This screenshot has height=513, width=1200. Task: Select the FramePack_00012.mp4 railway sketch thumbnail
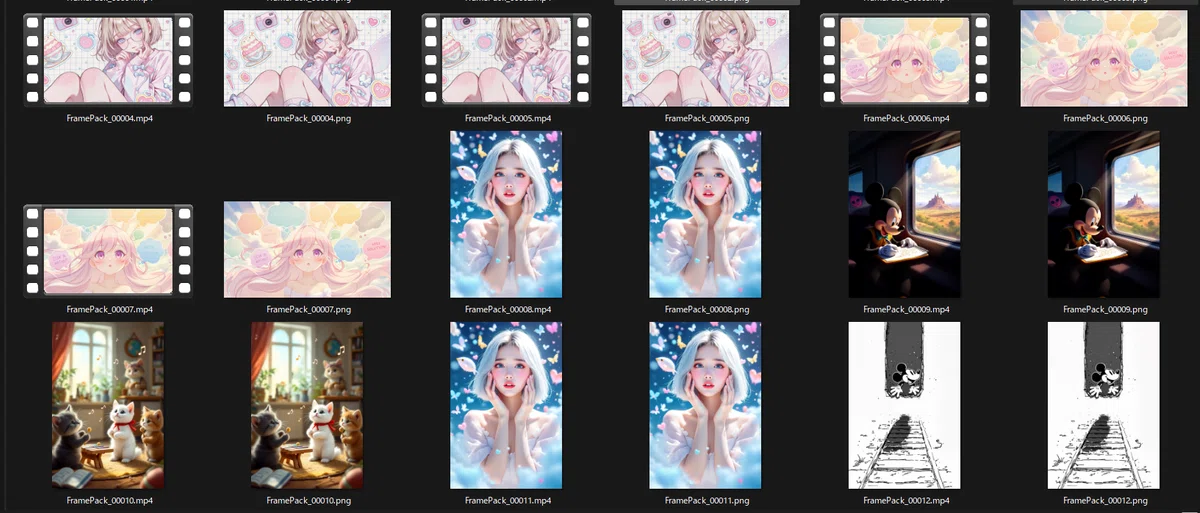click(904, 405)
